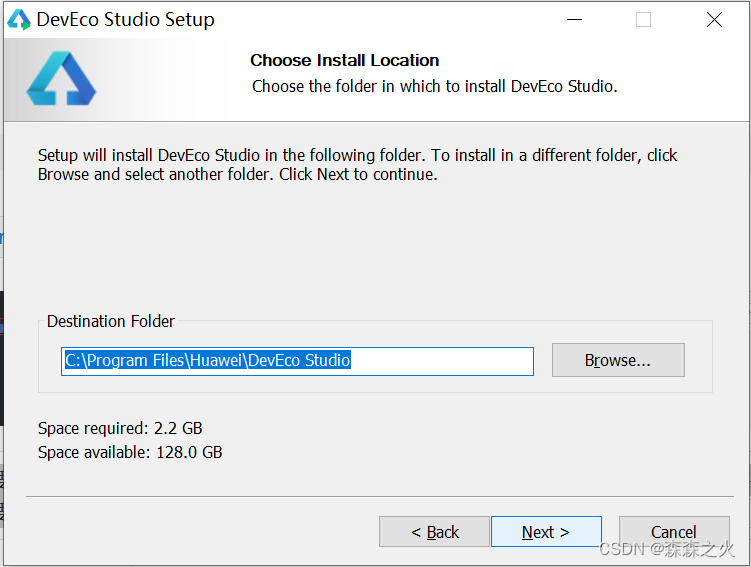
Task: Click the 'Setup will install DevEco Studio' instructions
Action: [357, 165]
